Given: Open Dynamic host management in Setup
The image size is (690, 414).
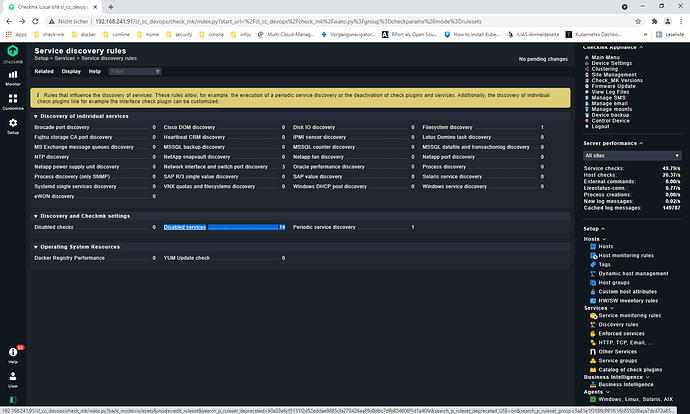Looking at the screenshot, I should click(x=633, y=273).
